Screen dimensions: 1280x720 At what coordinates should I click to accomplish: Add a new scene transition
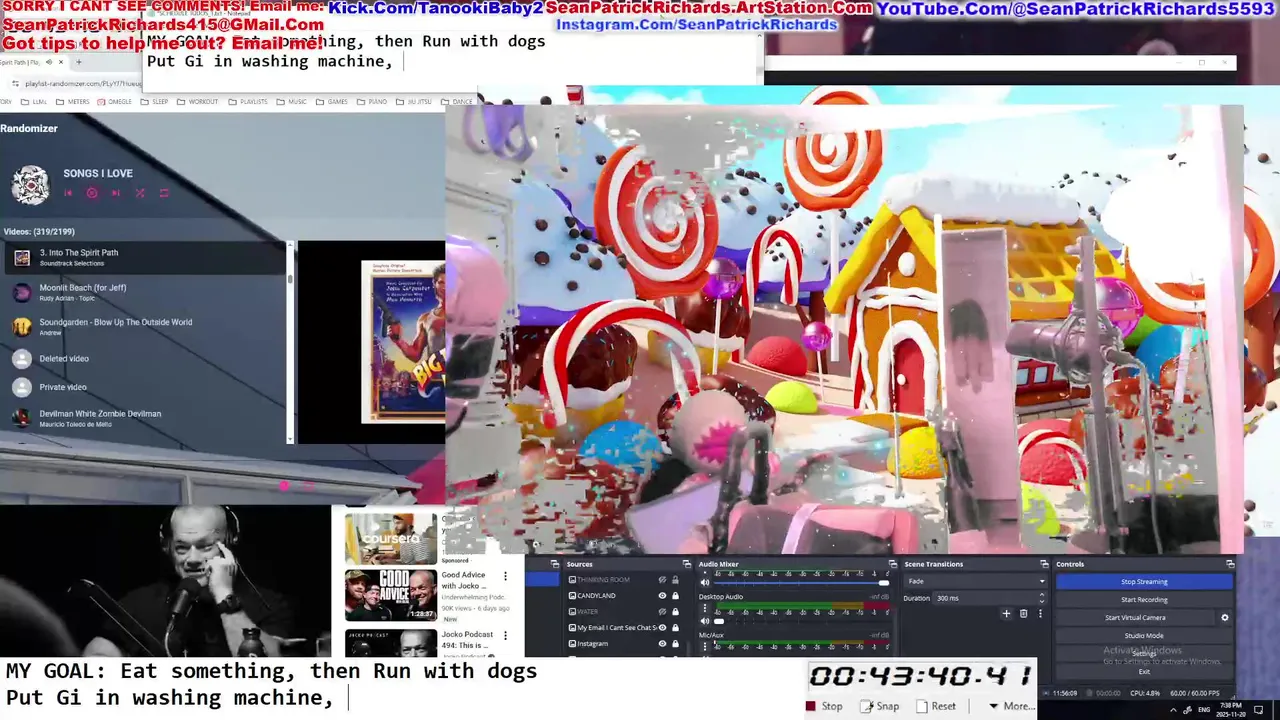[1006, 613]
